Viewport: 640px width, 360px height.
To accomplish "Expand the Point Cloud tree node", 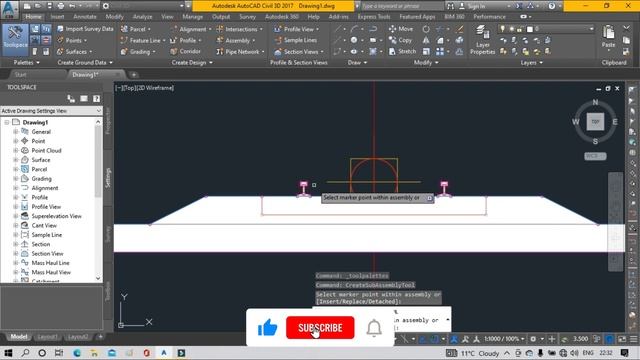I will (16, 151).
